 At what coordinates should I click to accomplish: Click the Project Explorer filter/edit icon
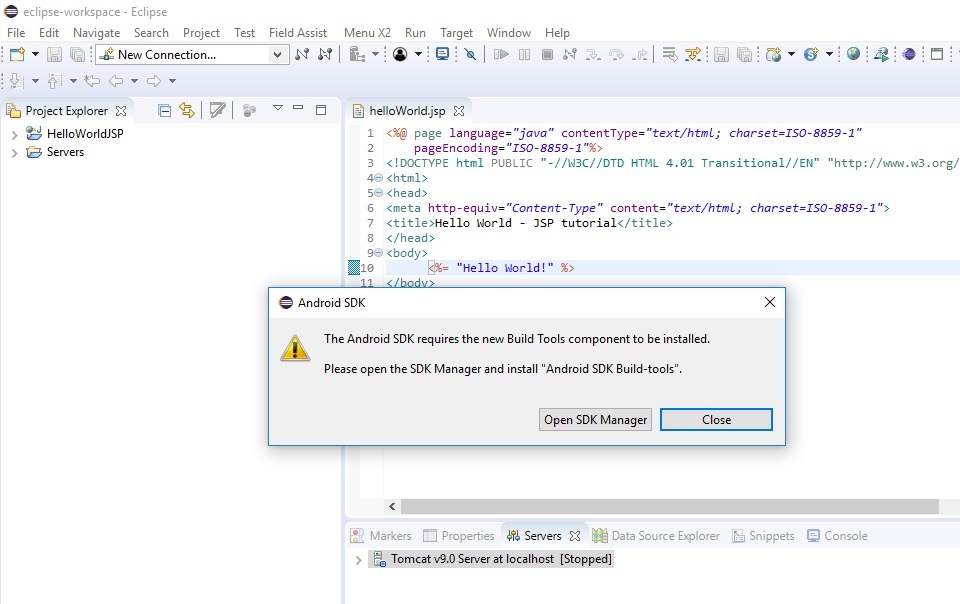pos(217,110)
